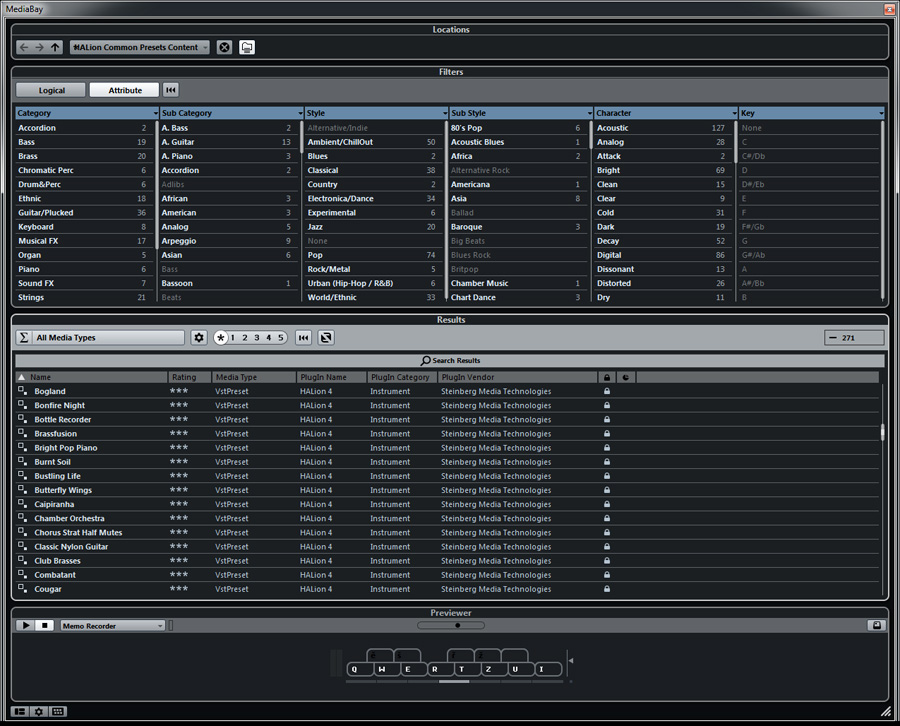Play the preview in the Previewer

point(25,626)
